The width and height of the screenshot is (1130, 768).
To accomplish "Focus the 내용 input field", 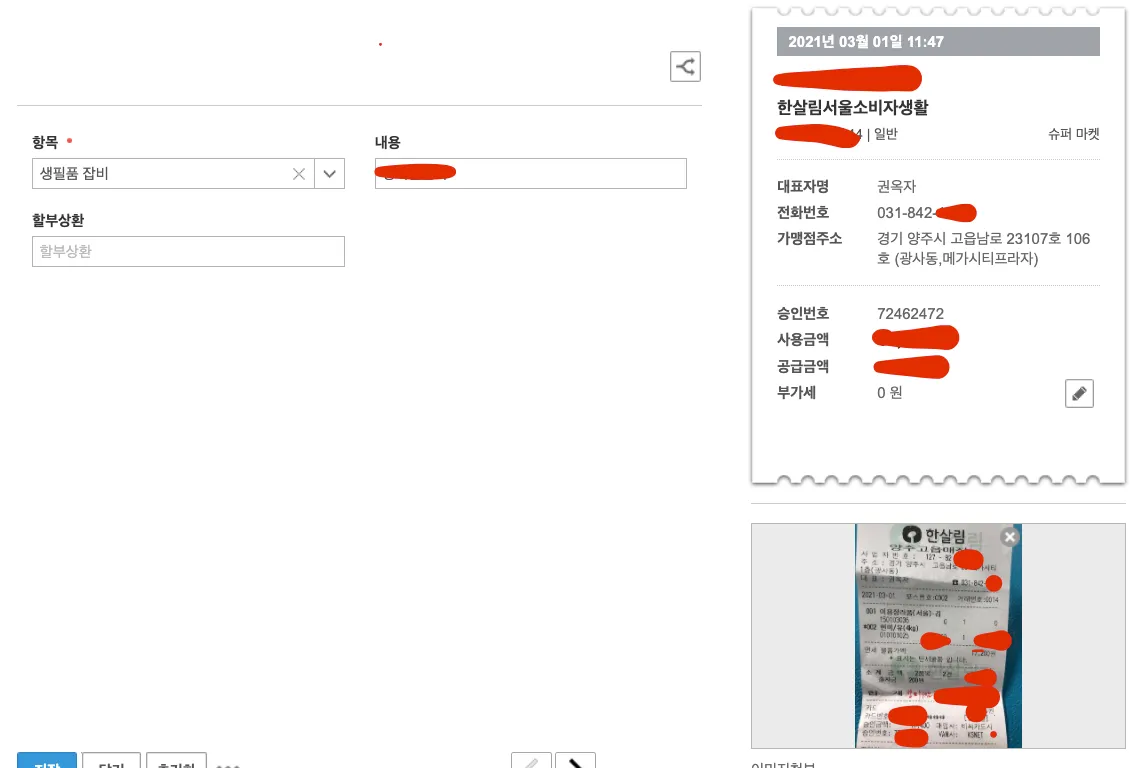I will tap(530, 174).
